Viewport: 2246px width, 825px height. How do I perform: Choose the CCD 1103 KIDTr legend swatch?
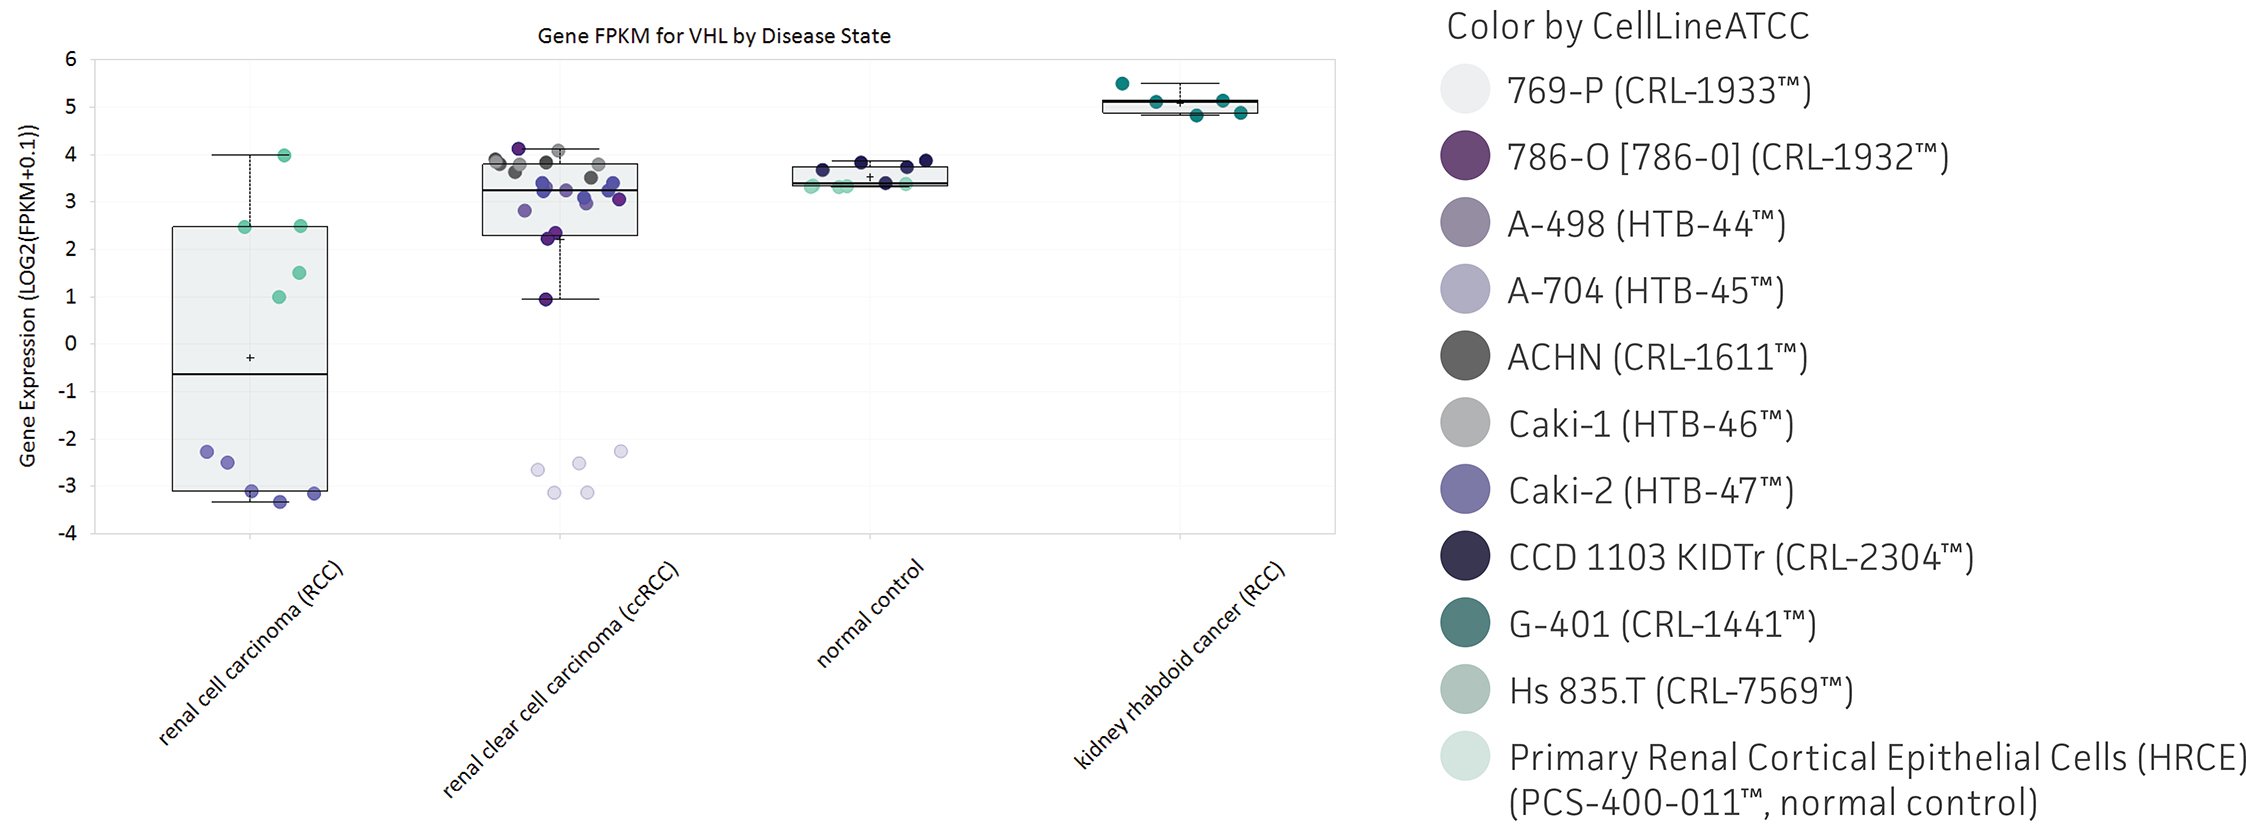1465,557
